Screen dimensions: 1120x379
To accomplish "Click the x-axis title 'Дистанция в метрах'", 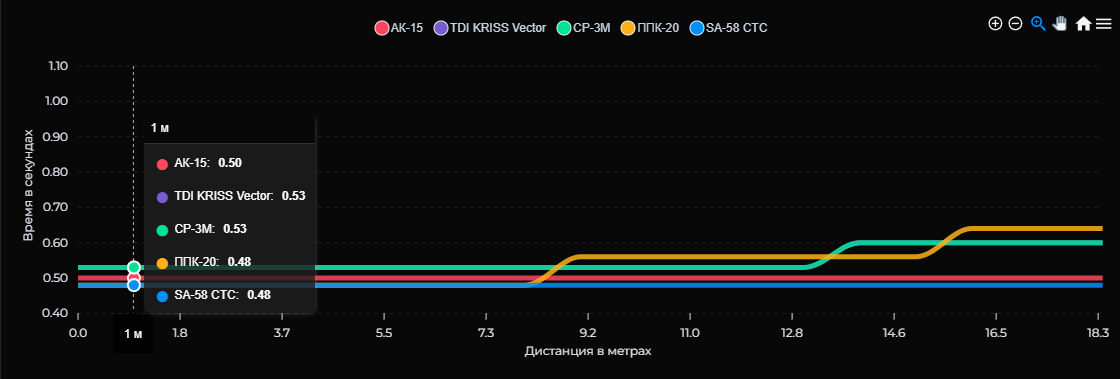I will [588, 351].
